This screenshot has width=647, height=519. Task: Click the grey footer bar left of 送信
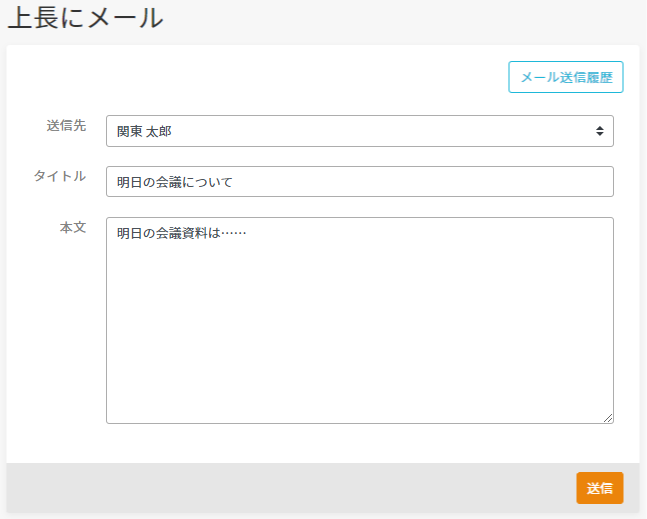[x=290, y=488]
